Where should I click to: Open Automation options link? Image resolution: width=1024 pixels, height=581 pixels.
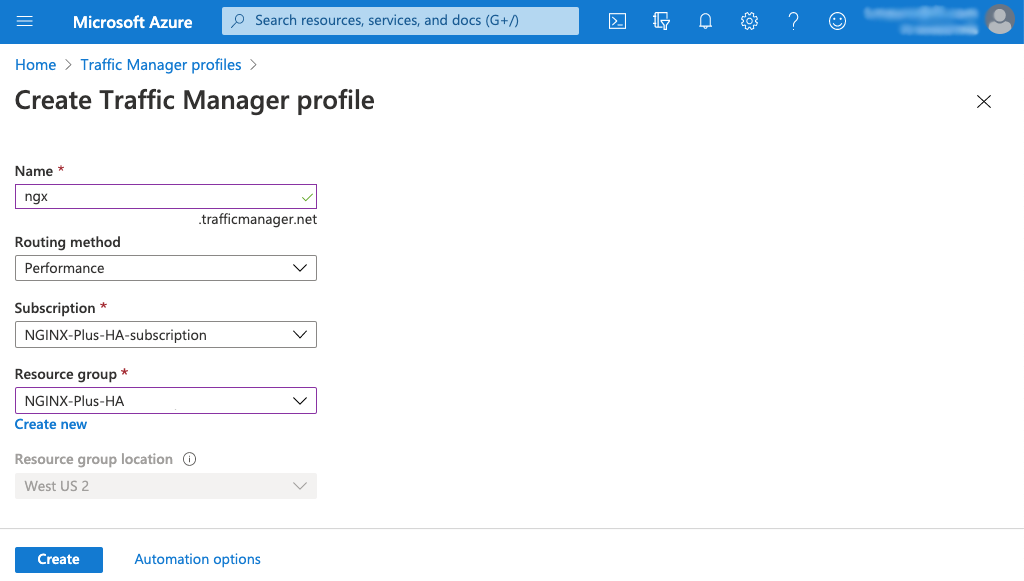pyautogui.click(x=197, y=559)
